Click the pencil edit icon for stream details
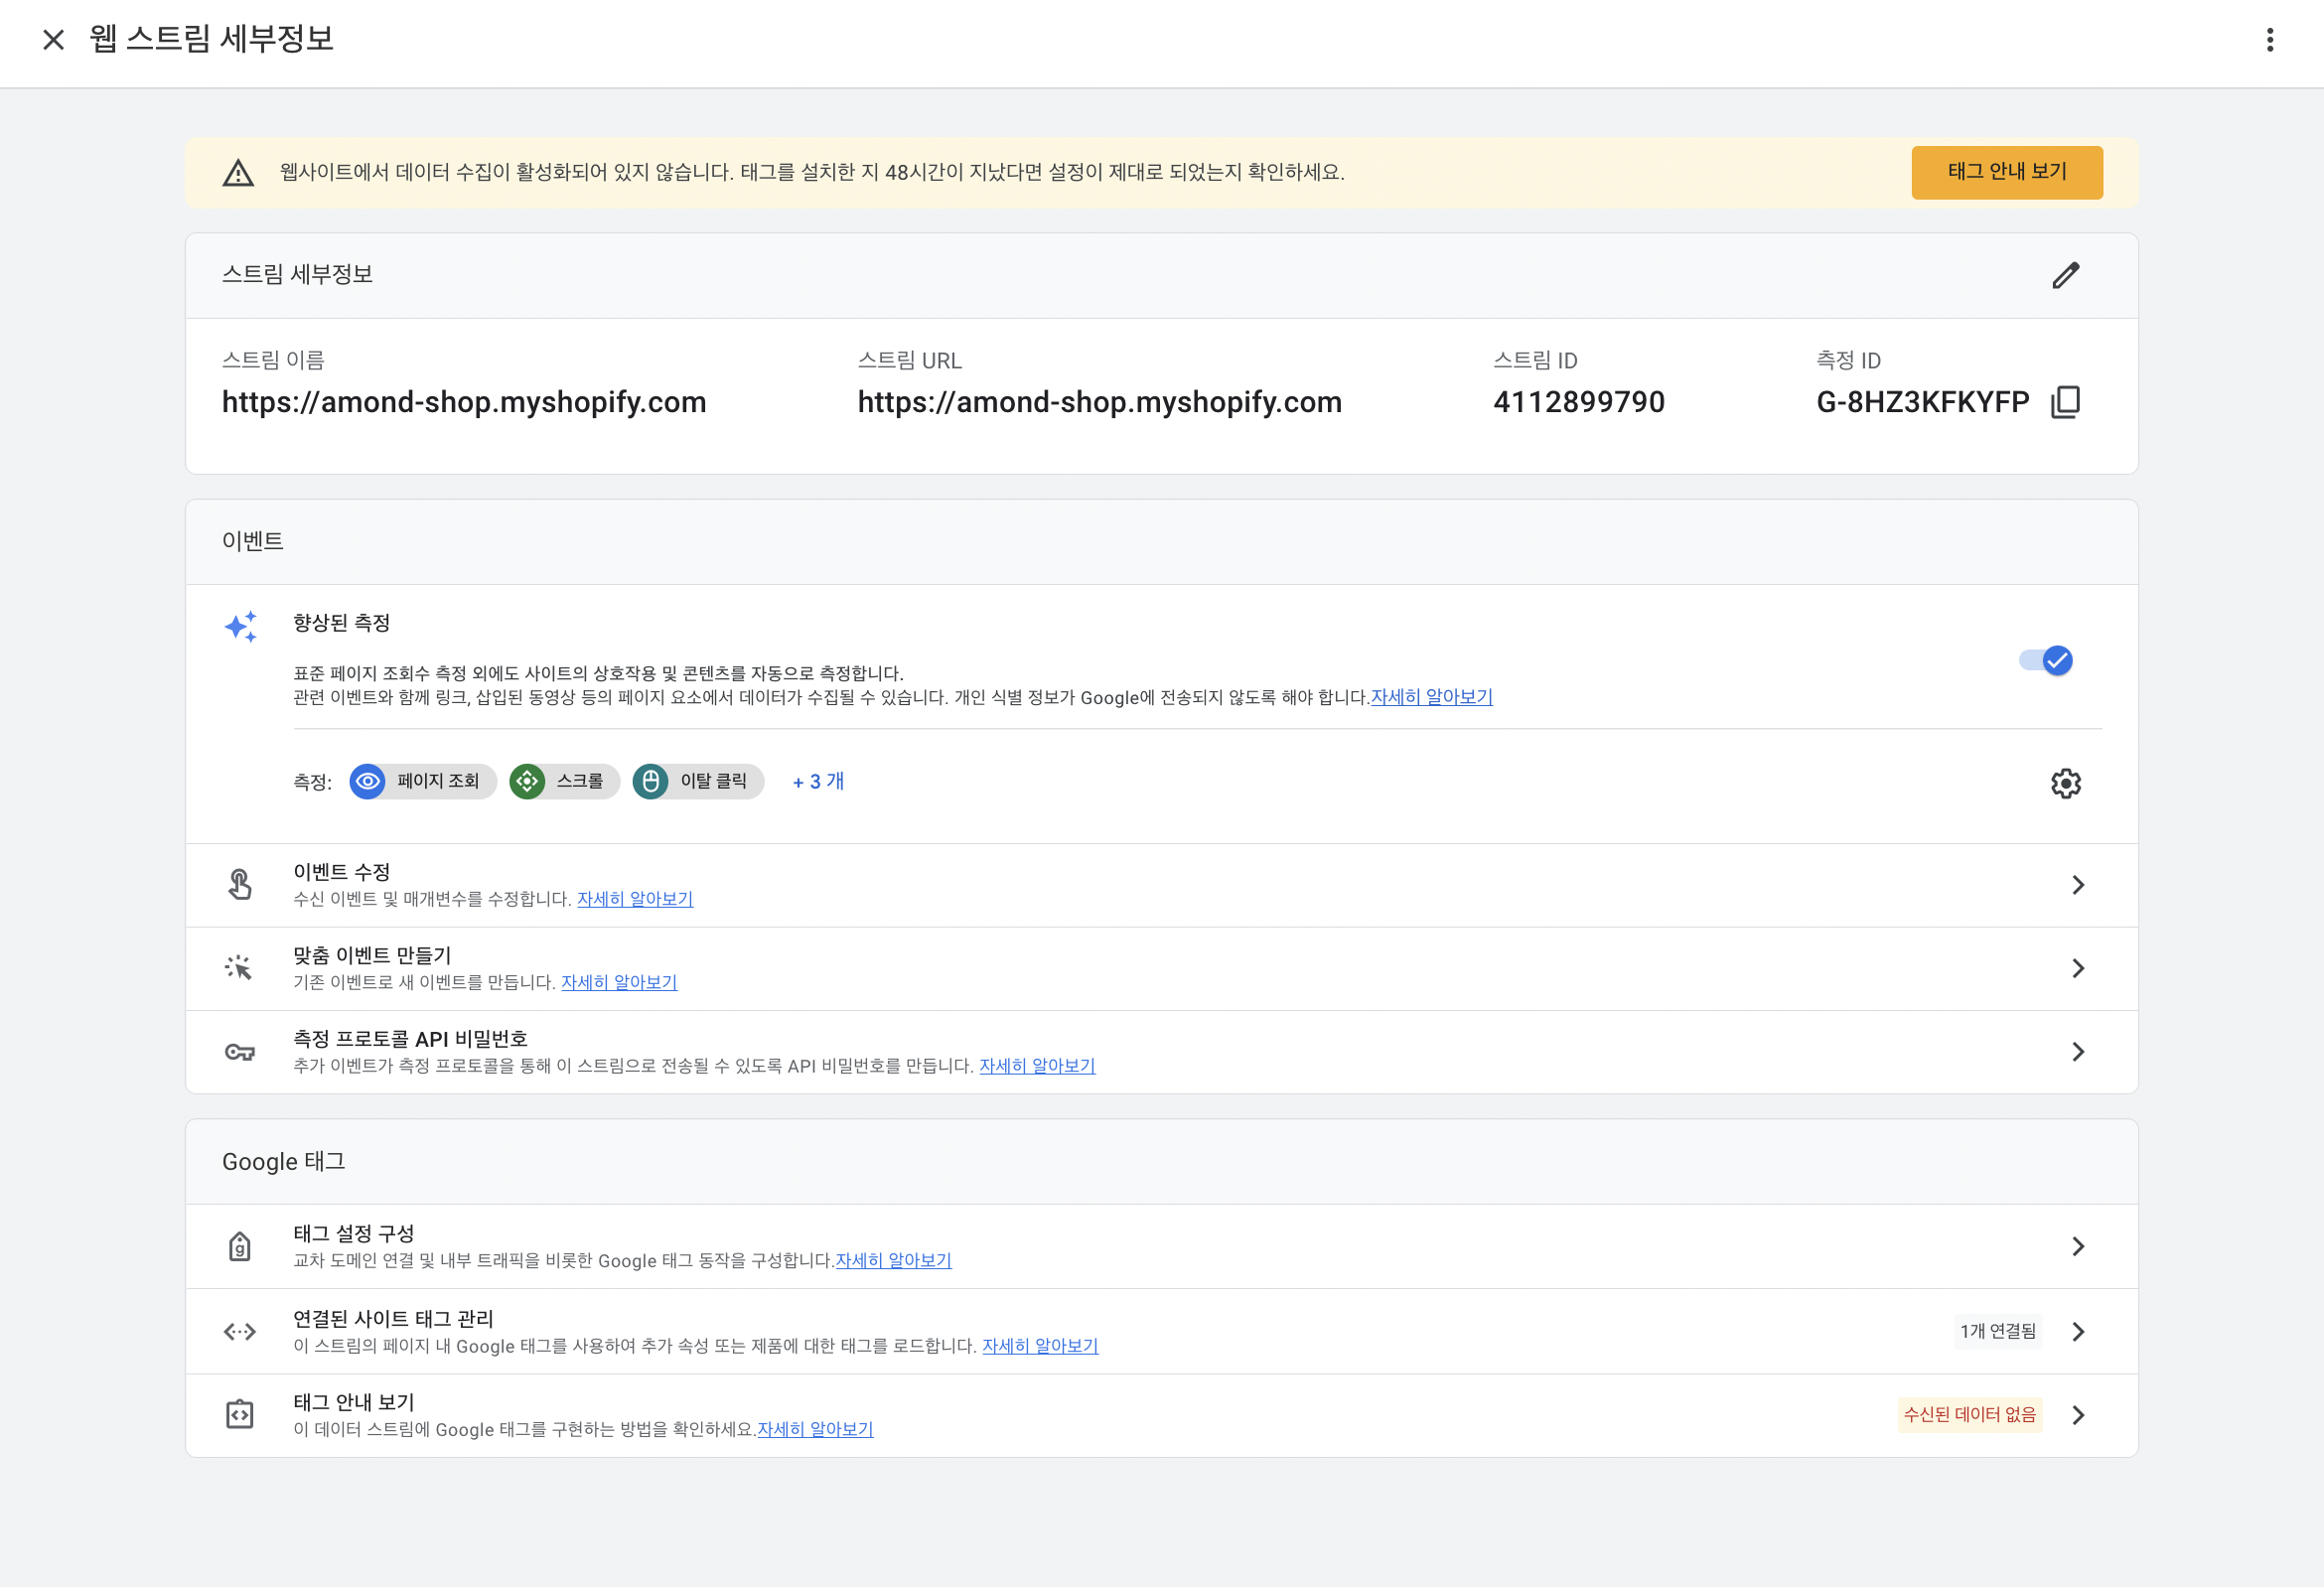 tap(2065, 275)
